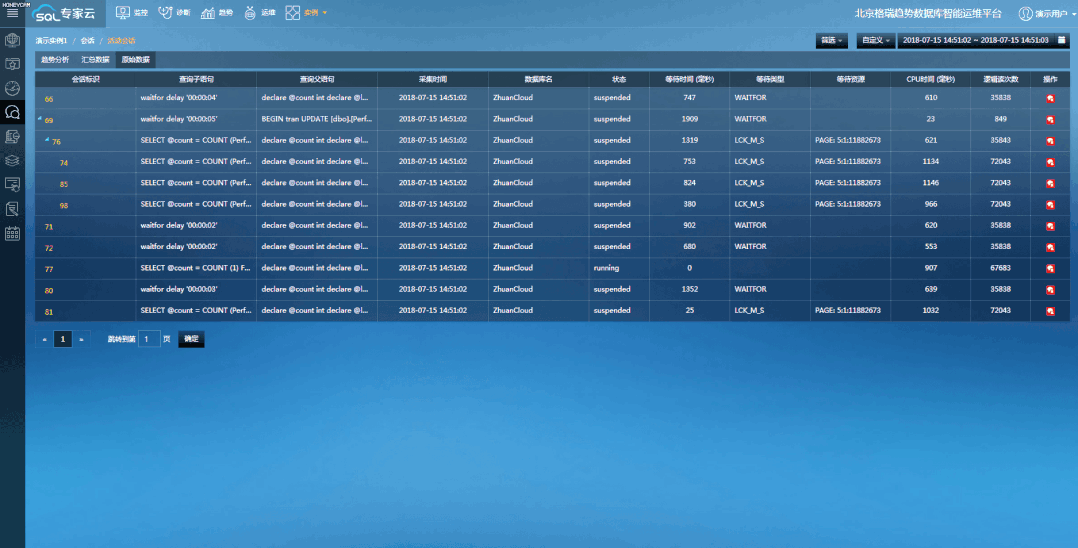Viewport: 1078px width, 548px height.
Task: Click session ID 81
Action: 49,312
